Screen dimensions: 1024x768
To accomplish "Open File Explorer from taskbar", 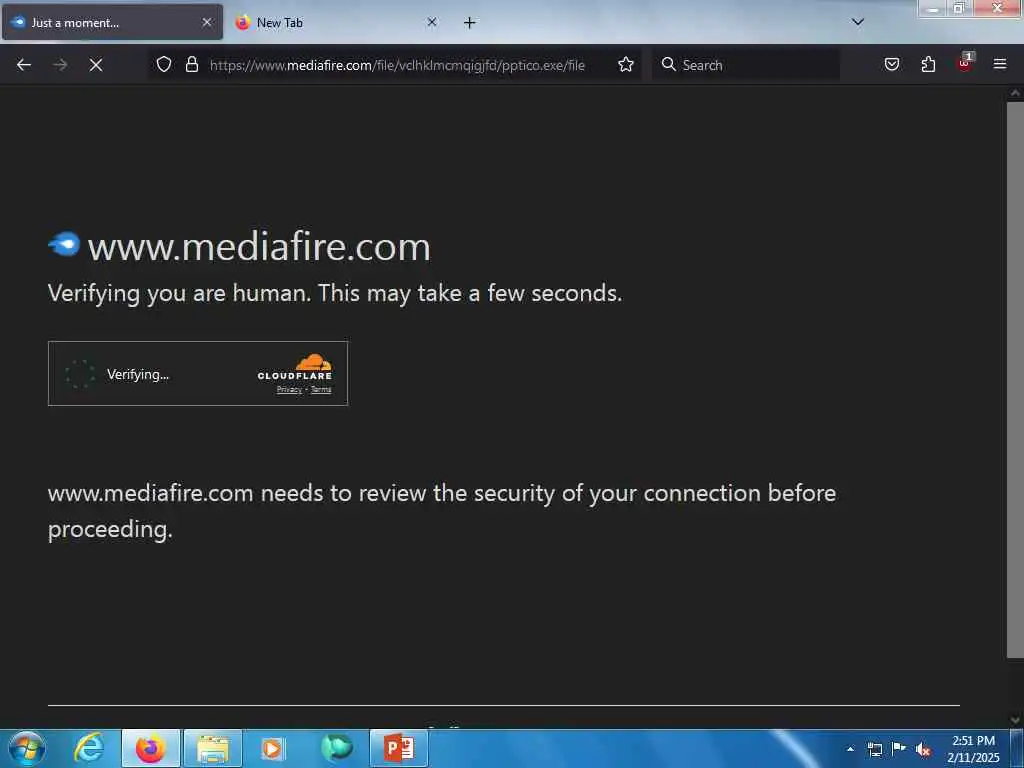I will tap(213, 748).
